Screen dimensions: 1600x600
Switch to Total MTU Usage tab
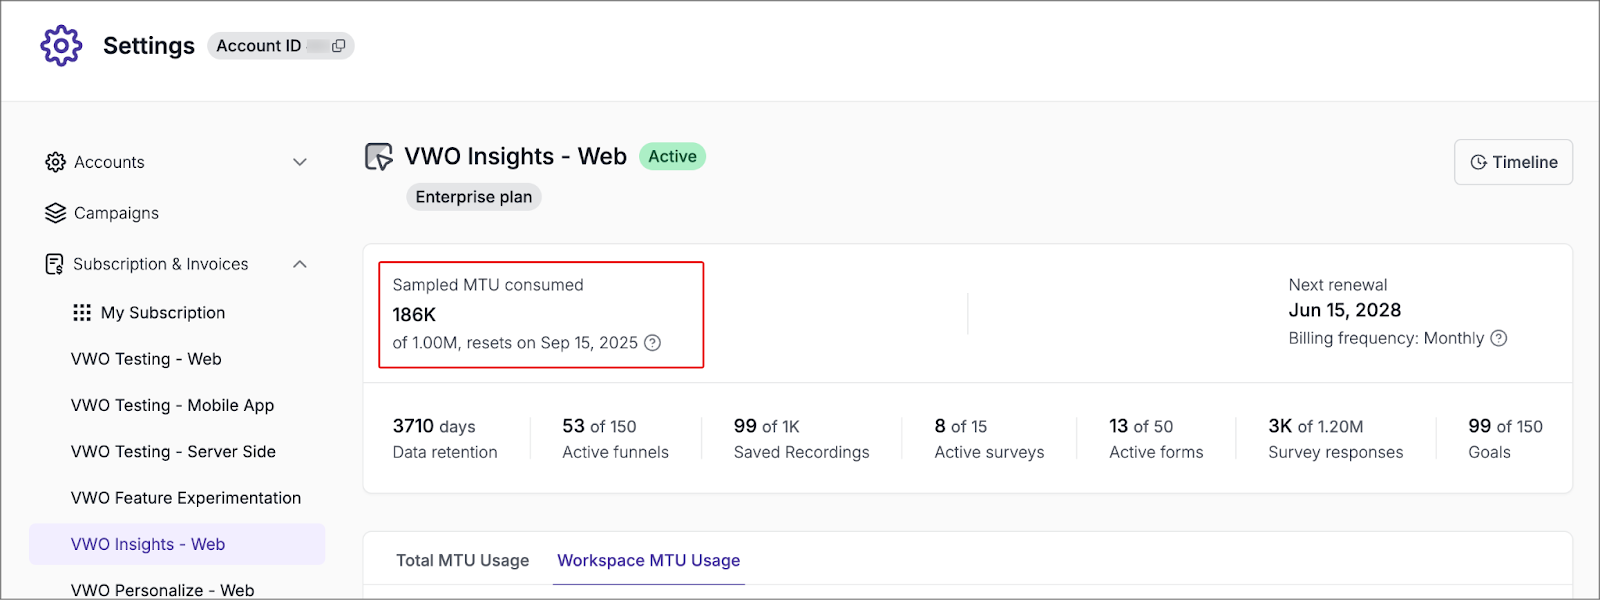[462, 561]
